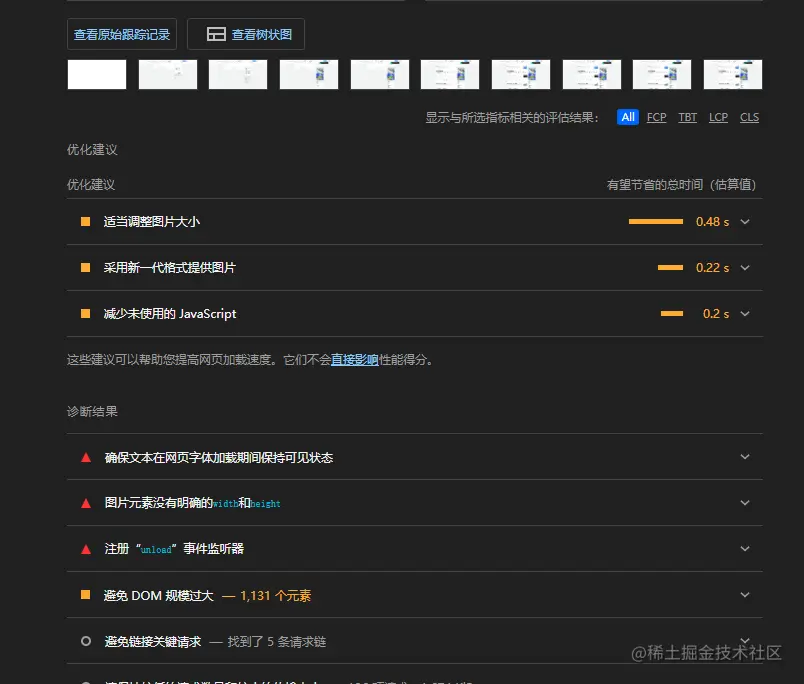
Task: Click the 0.48 s savings bar
Action: (656, 222)
